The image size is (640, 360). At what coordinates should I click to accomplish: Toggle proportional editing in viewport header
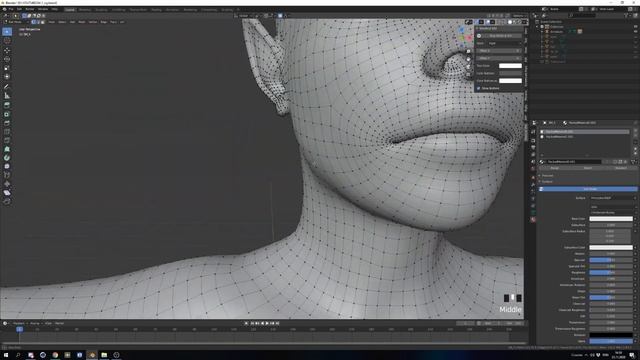tap(280, 16)
